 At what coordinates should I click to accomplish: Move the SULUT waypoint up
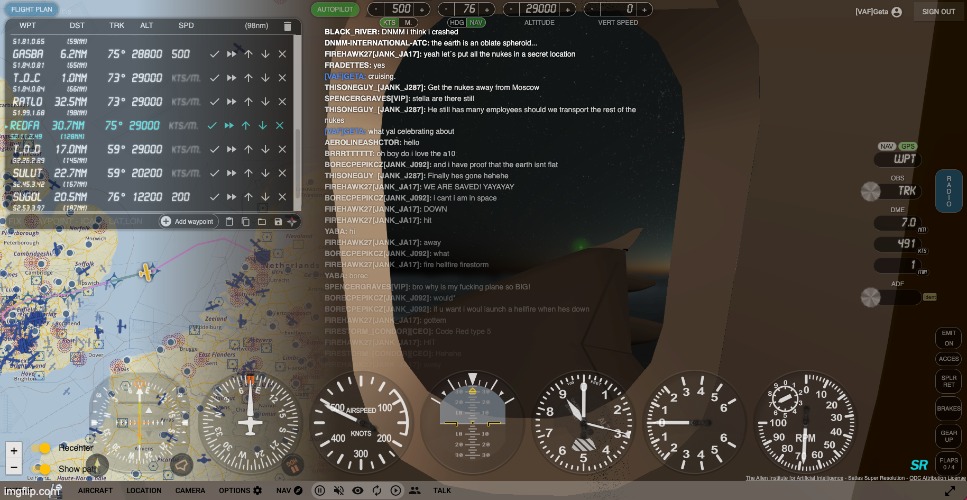[x=247, y=173]
